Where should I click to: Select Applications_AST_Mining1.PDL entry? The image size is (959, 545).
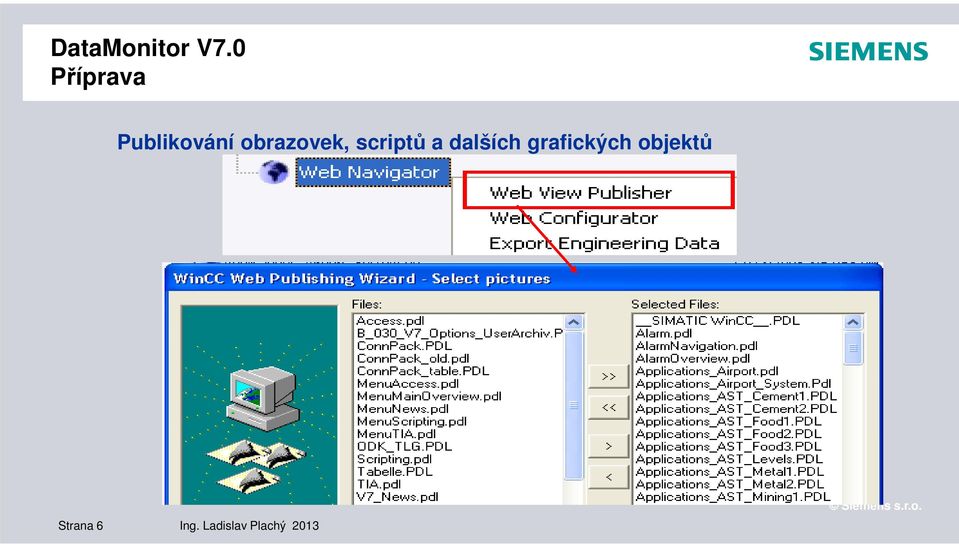(733, 497)
